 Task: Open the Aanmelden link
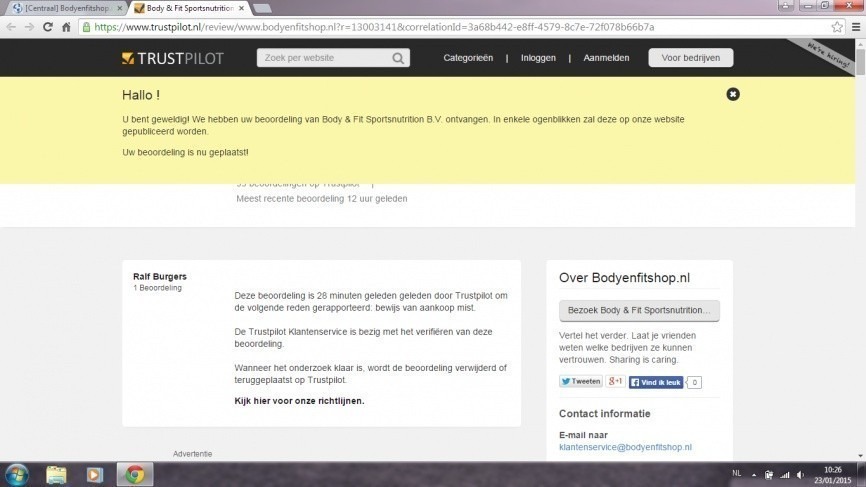606,58
